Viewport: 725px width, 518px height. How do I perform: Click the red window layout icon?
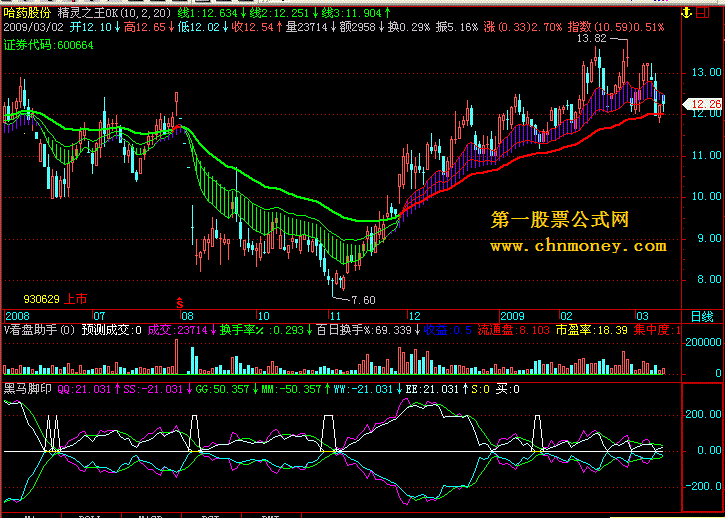click(x=704, y=12)
